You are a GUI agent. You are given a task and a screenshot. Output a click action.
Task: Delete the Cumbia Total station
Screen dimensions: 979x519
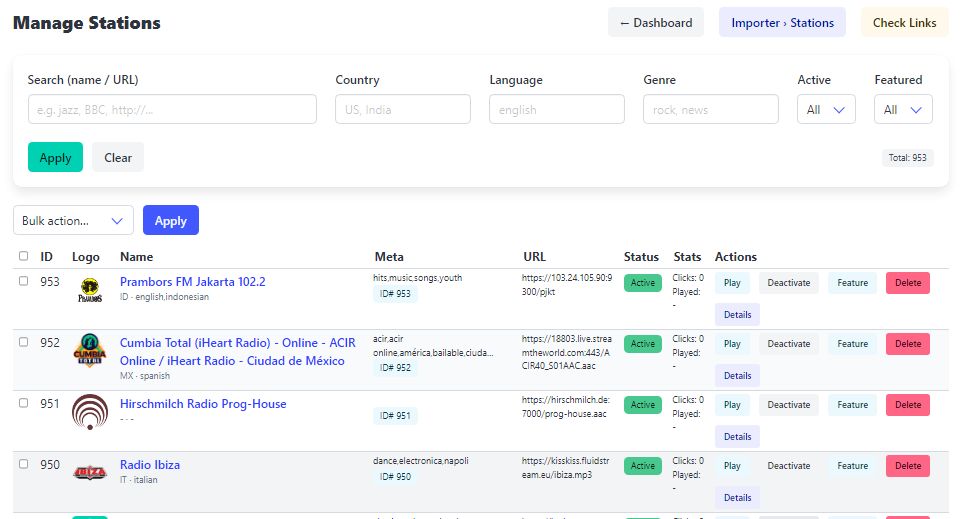coord(907,344)
